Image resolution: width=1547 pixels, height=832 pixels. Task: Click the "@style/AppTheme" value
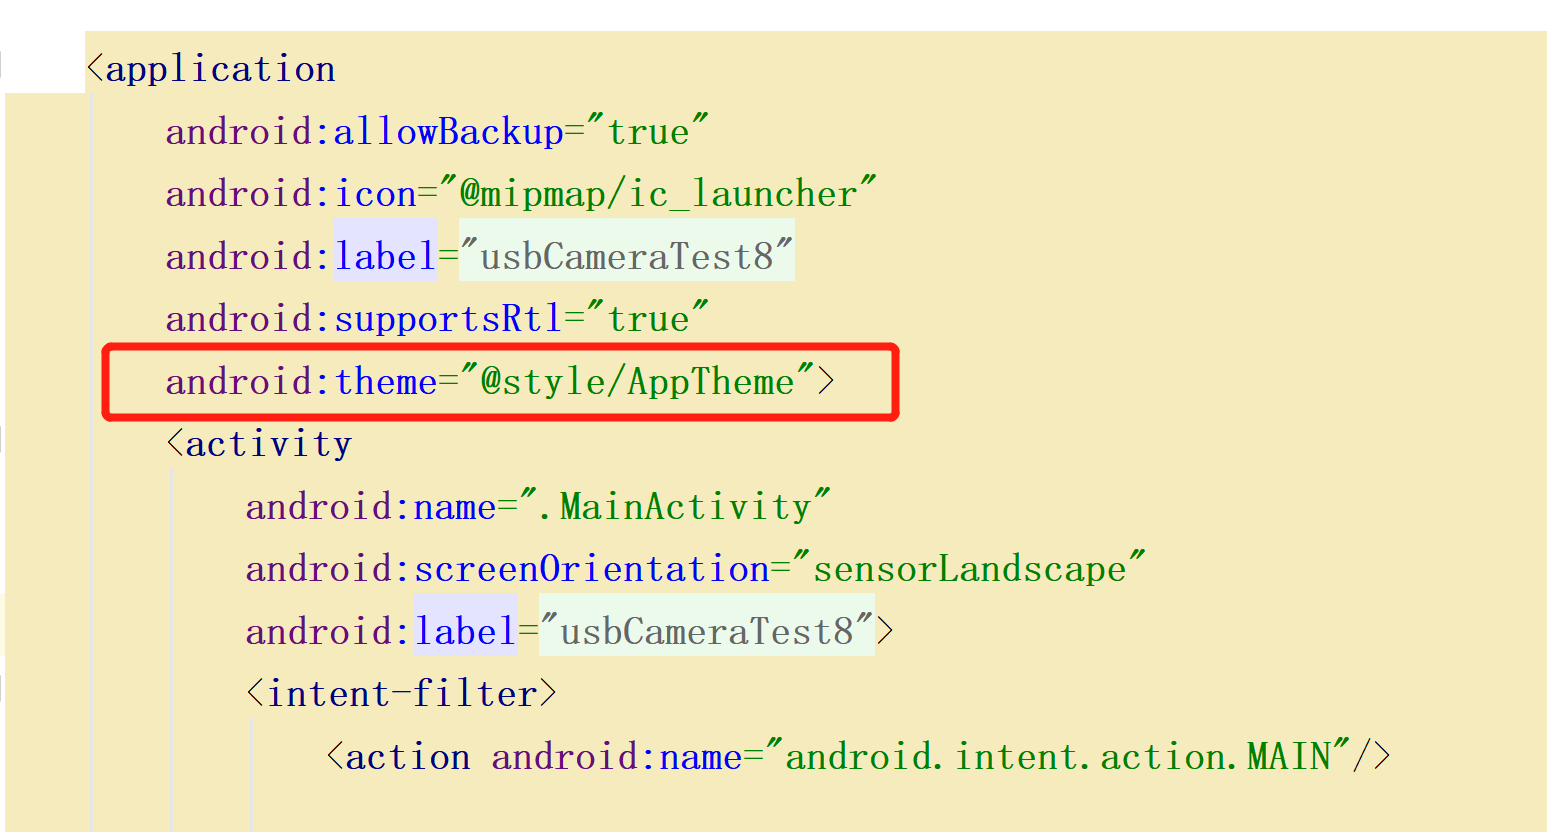(x=638, y=382)
